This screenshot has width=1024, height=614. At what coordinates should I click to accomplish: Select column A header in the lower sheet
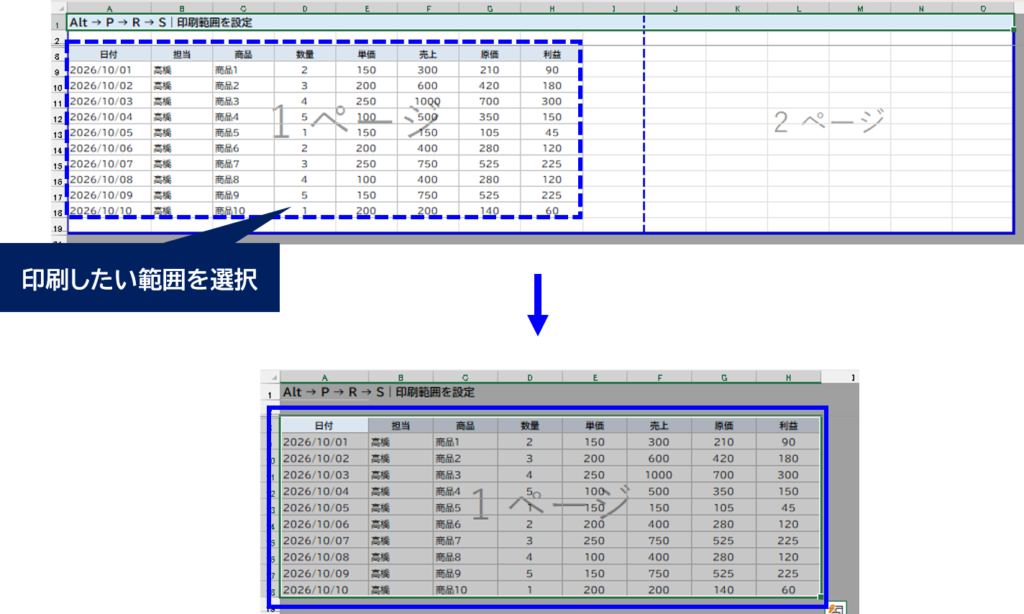(325, 377)
